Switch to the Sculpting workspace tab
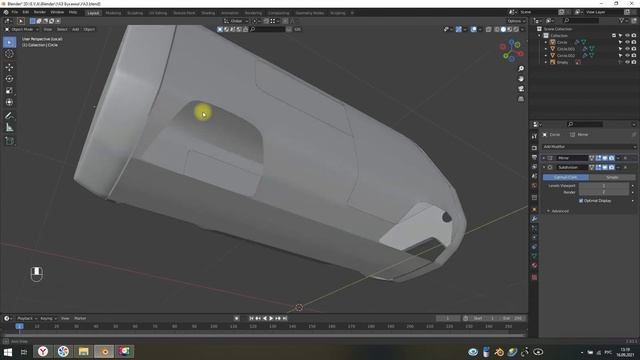The width and height of the screenshot is (640, 360). [x=135, y=13]
